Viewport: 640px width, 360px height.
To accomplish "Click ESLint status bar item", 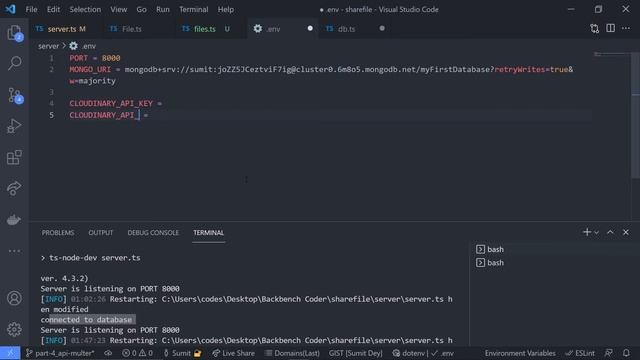I will 580,353.
